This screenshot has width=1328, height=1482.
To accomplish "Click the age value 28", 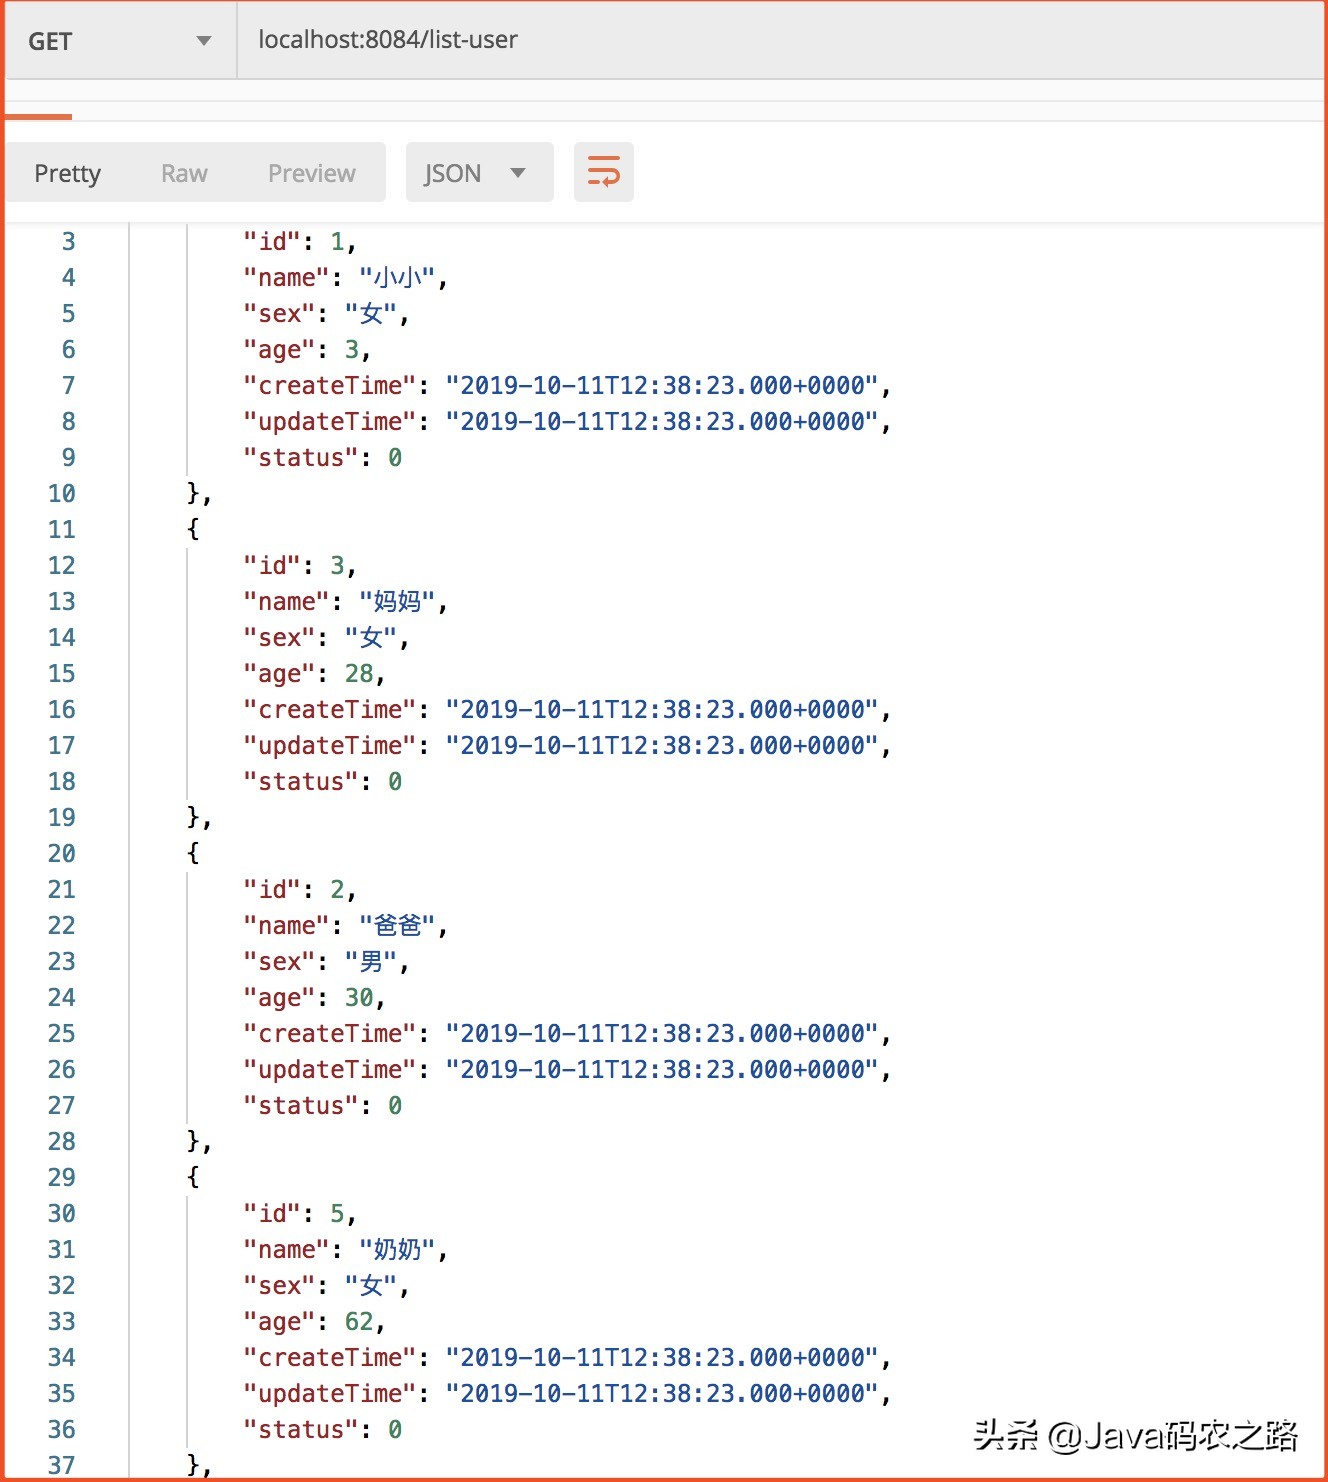I will (359, 674).
